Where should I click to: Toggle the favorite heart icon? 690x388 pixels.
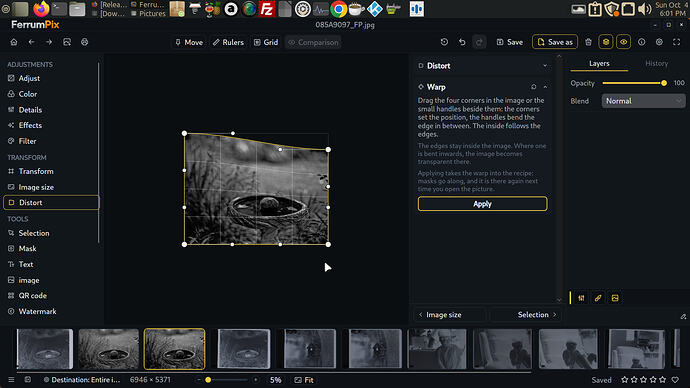pos(675,380)
